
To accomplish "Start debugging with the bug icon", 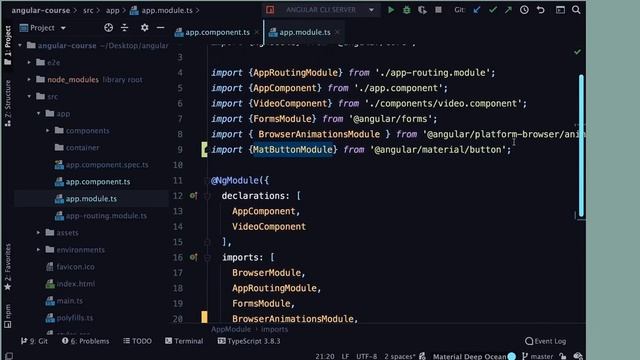I will pyautogui.click(x=407, y=10).
